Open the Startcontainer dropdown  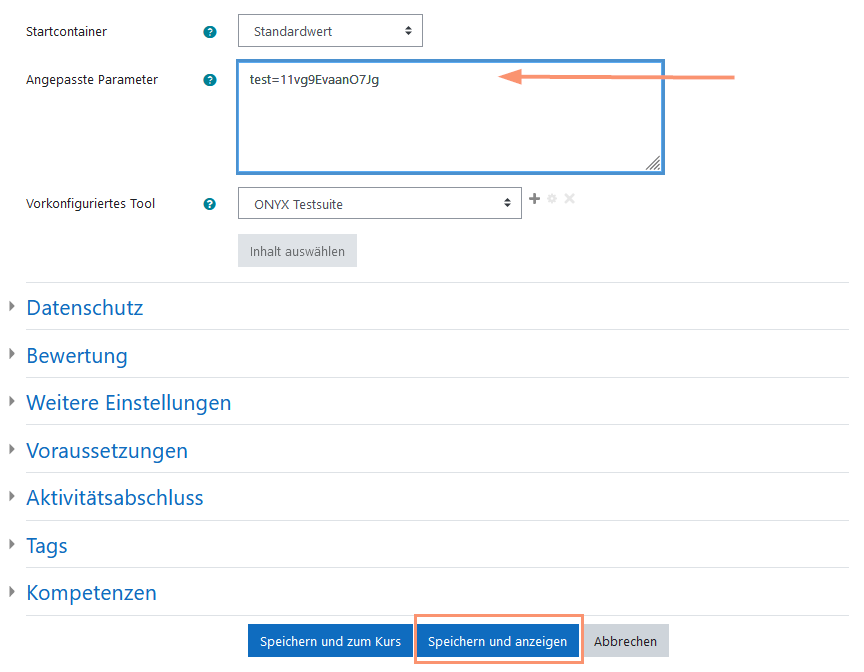(x=330, y=31)
